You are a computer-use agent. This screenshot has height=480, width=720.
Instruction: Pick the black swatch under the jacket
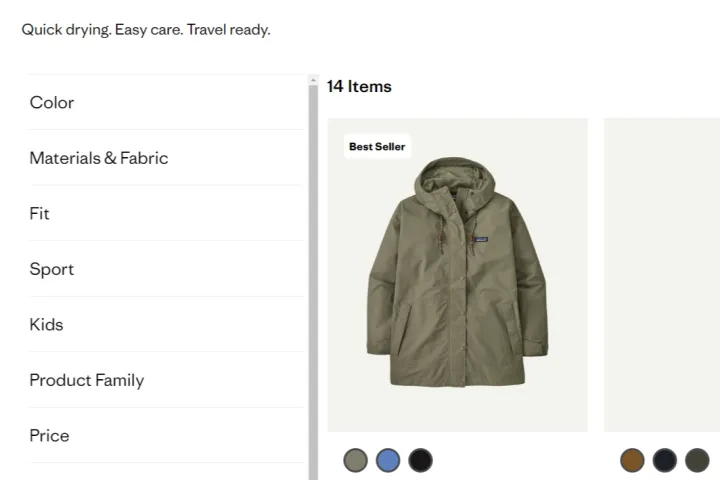coord(420,460)
